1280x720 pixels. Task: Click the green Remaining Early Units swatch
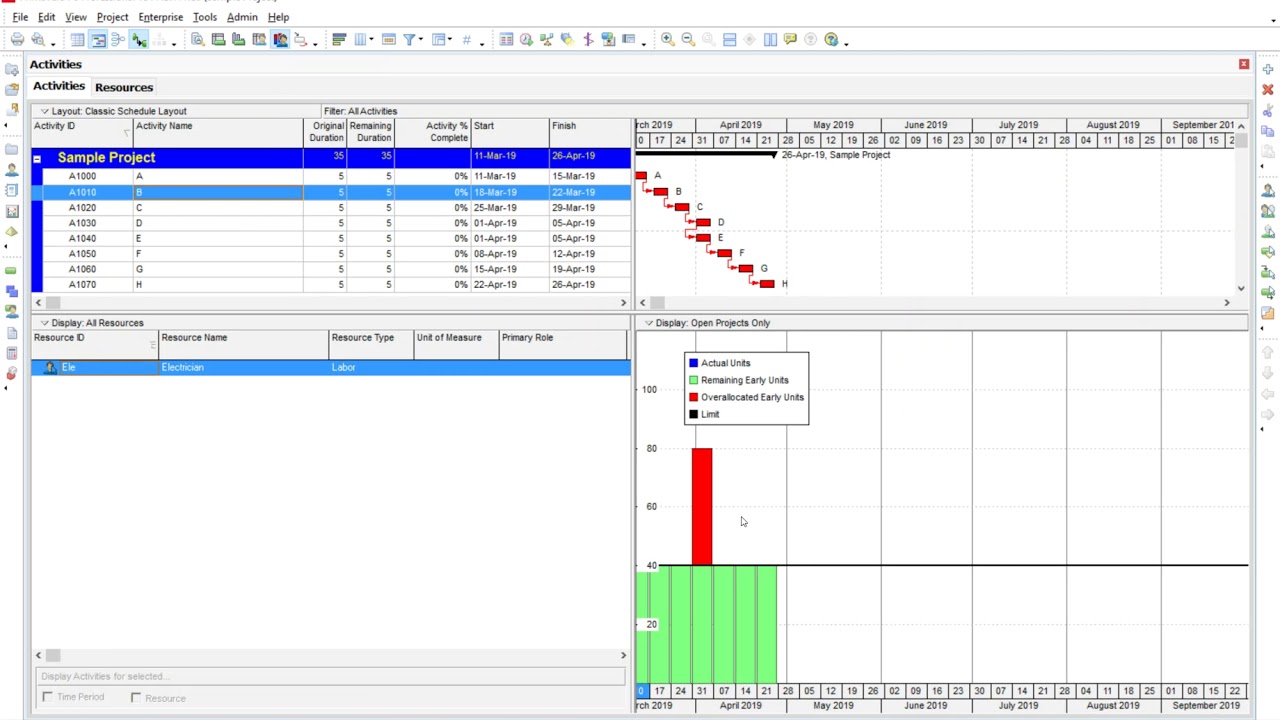693,380
